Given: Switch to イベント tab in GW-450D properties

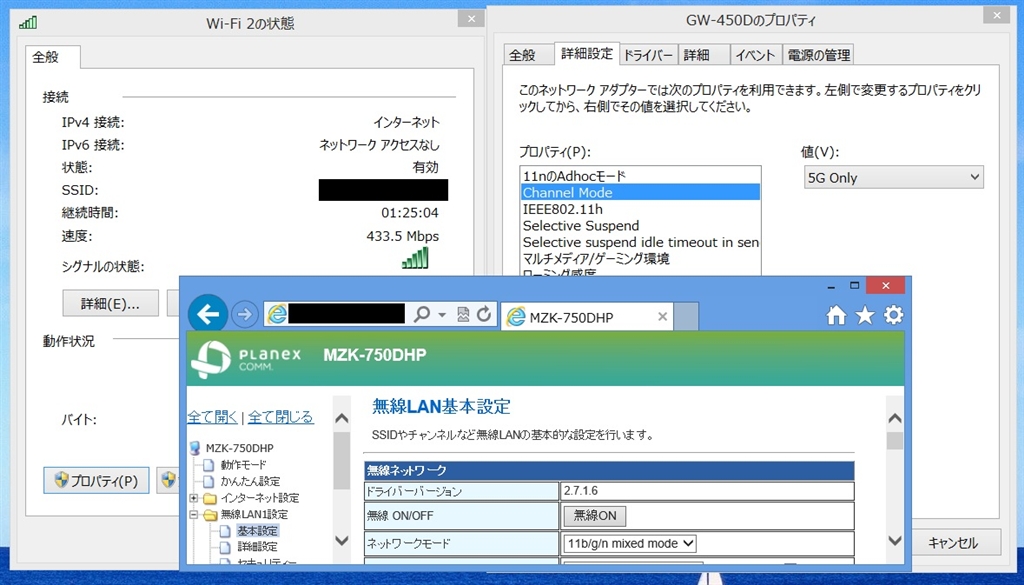Looking at the screenshot, I should coord(755,55).
